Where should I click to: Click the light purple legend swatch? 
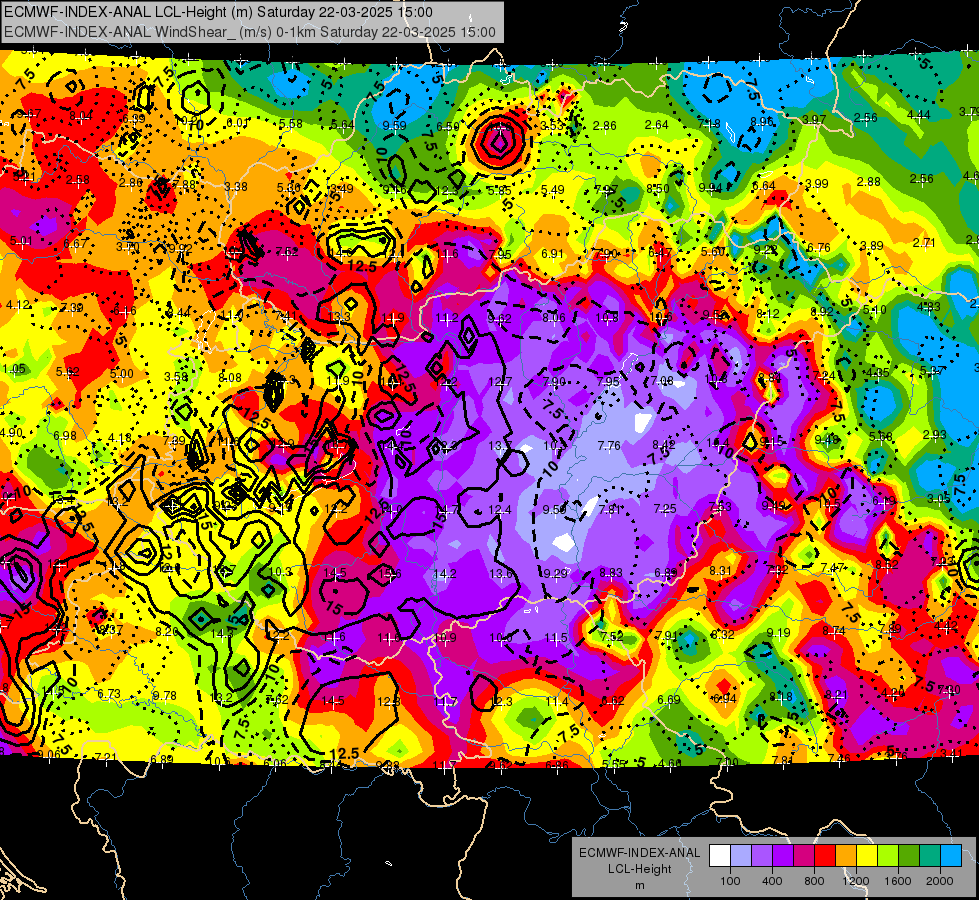(762, 856)
